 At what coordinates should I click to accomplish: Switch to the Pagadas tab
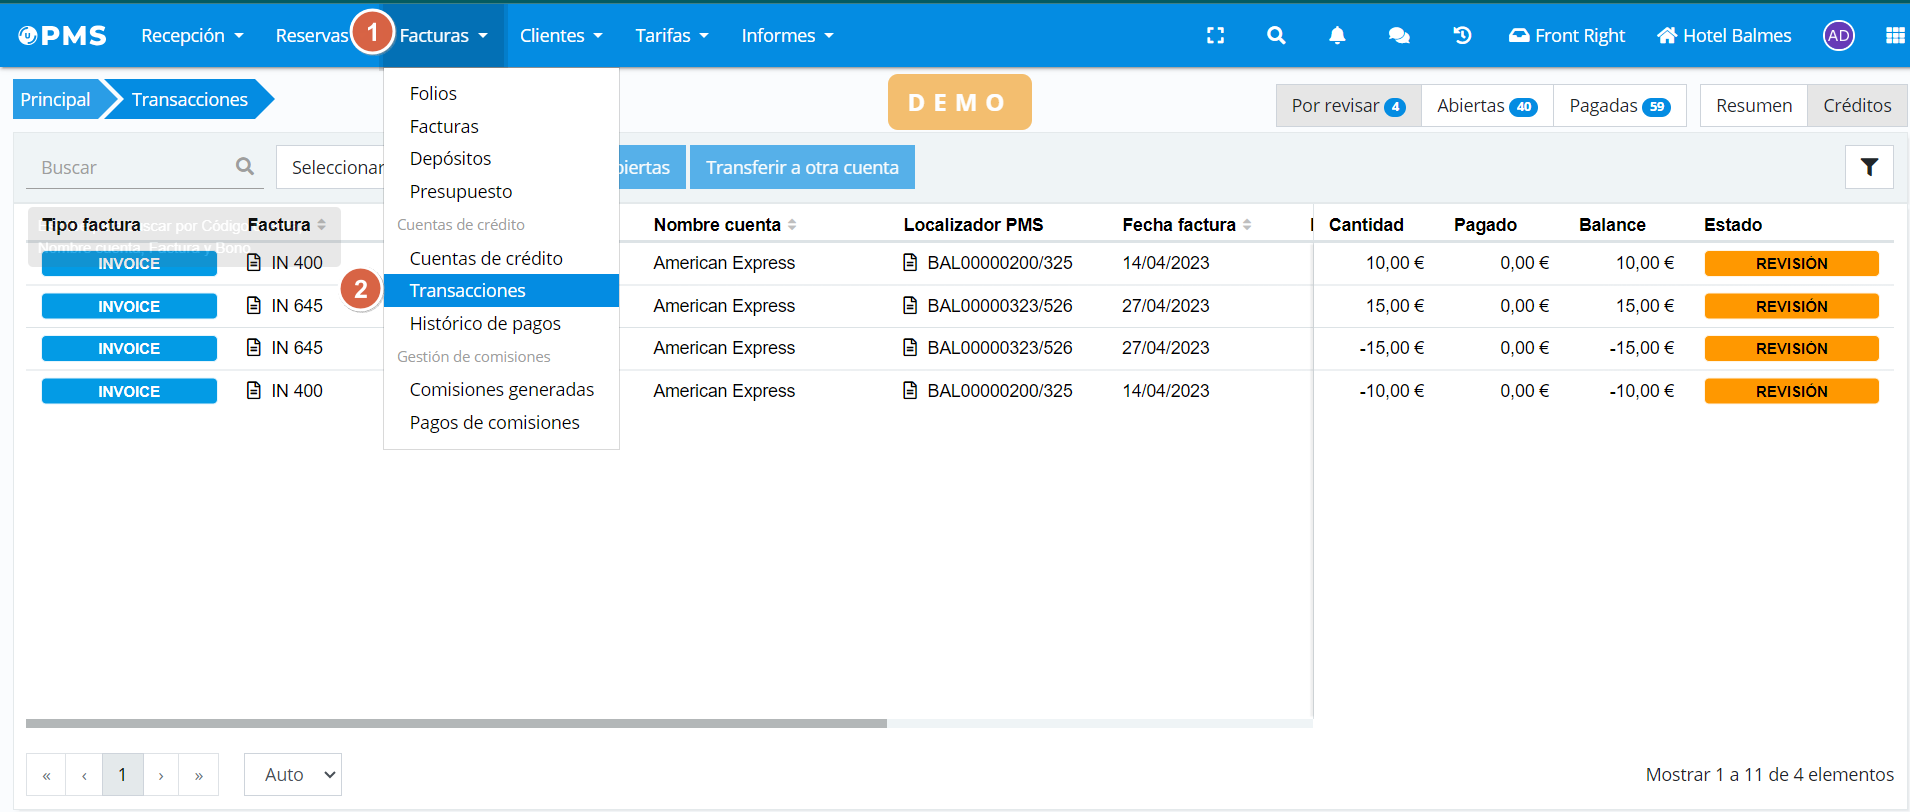(1618, 106)
